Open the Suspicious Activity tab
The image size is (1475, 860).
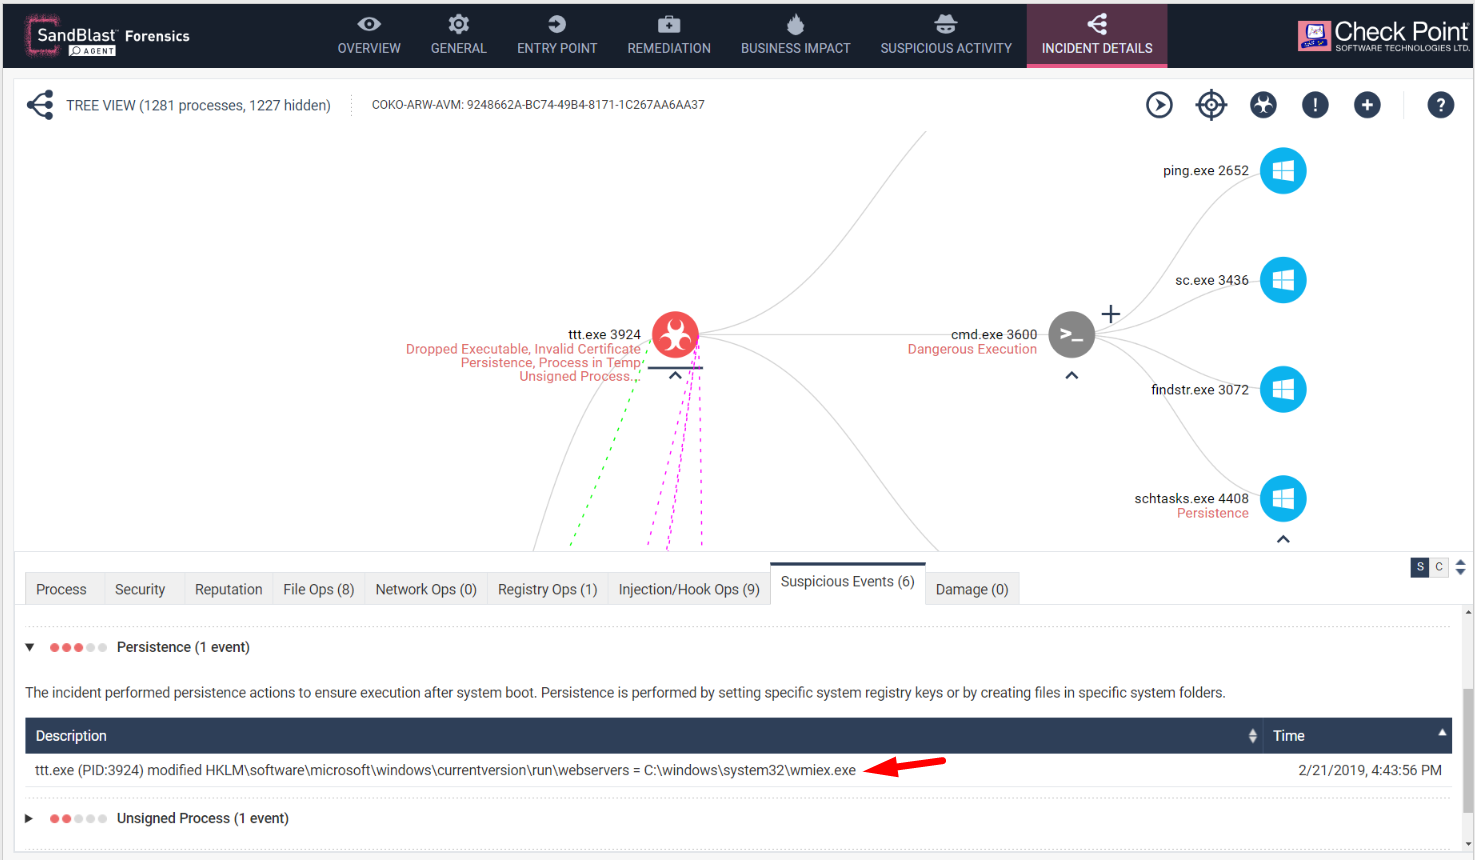coord(946,35)
